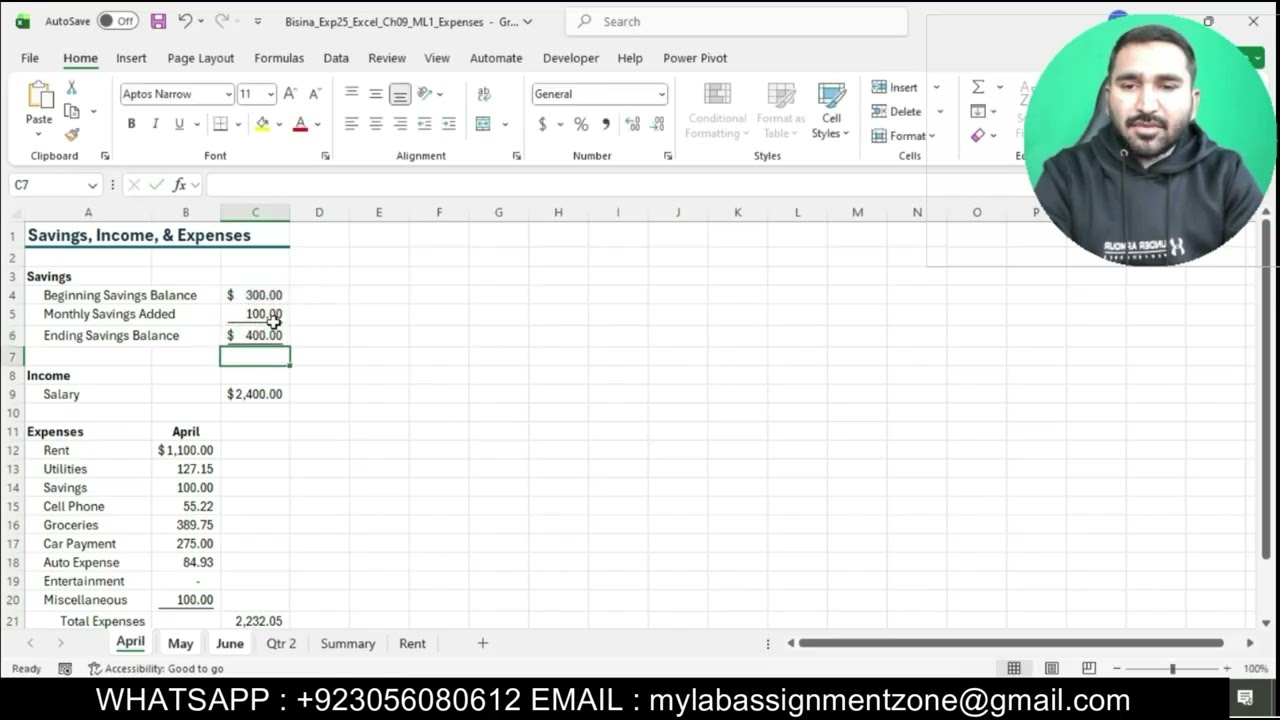Open the File menu

point(30,58)
